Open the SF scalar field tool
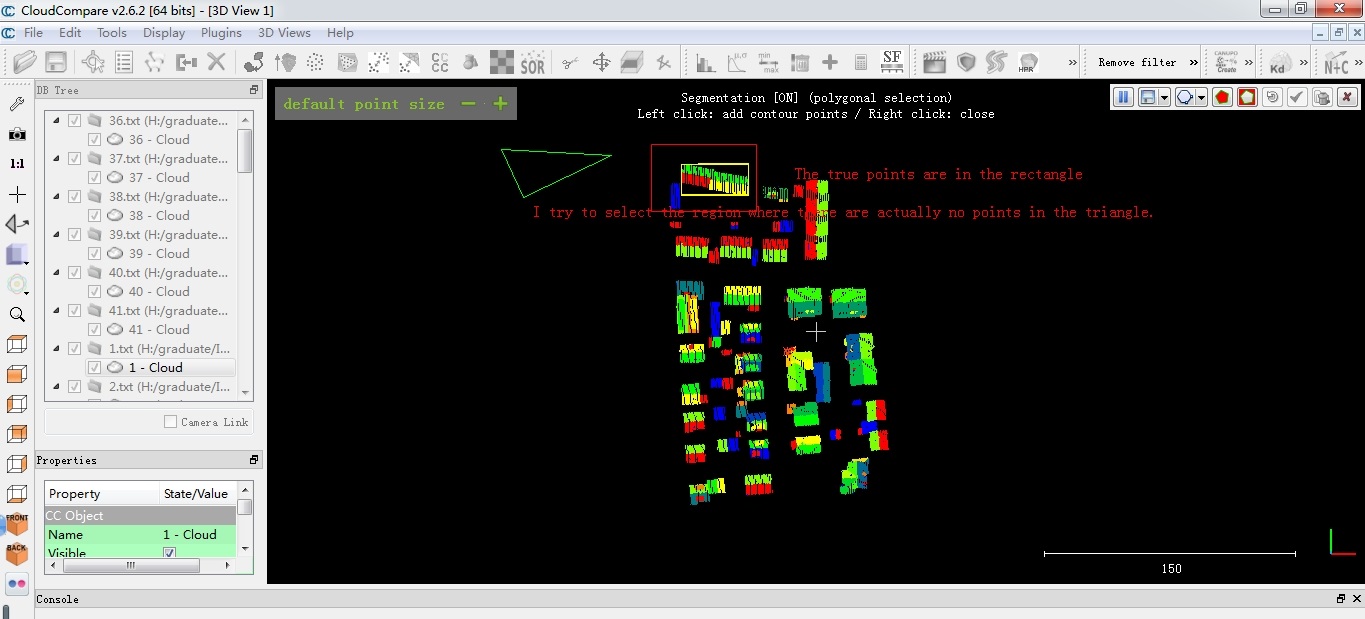 click(892, 62)
